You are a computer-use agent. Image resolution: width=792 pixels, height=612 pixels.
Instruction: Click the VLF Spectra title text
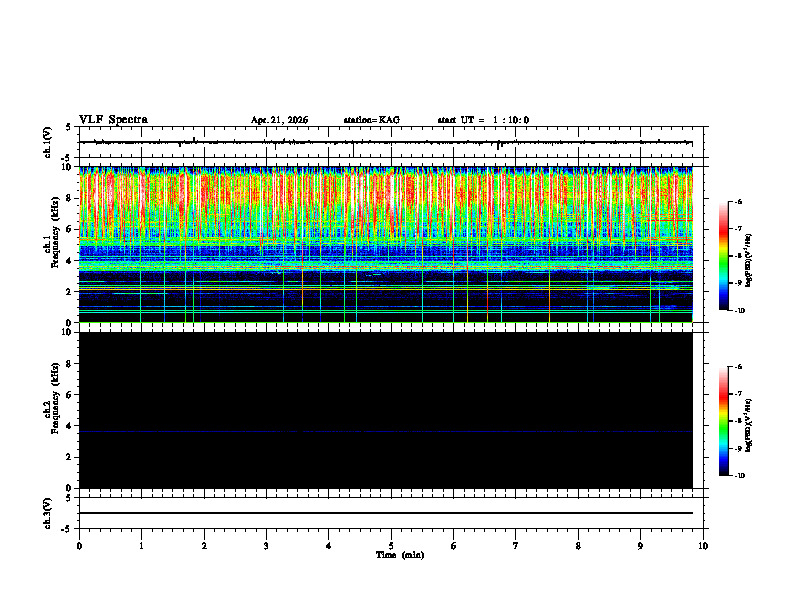click(113, 120)
